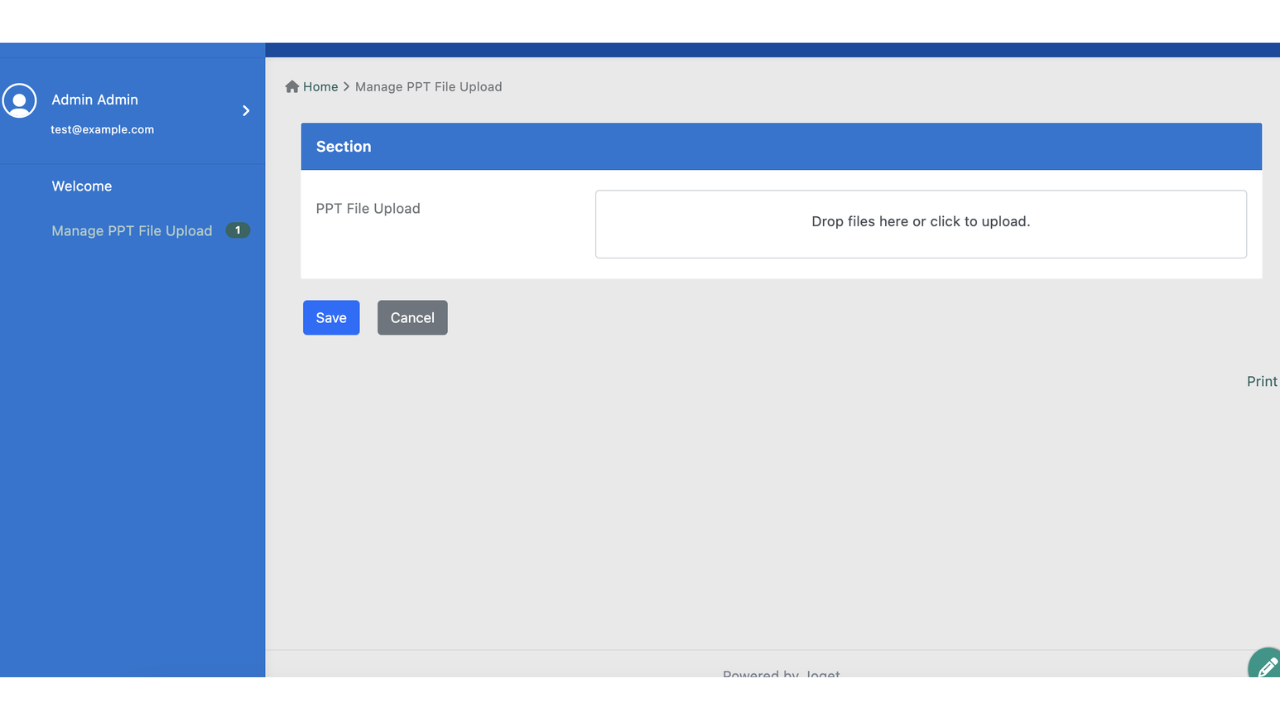Screen dimensions: 1280x720
Task: Open the green pencil edit icon
Action: [x=1266, y=665]
